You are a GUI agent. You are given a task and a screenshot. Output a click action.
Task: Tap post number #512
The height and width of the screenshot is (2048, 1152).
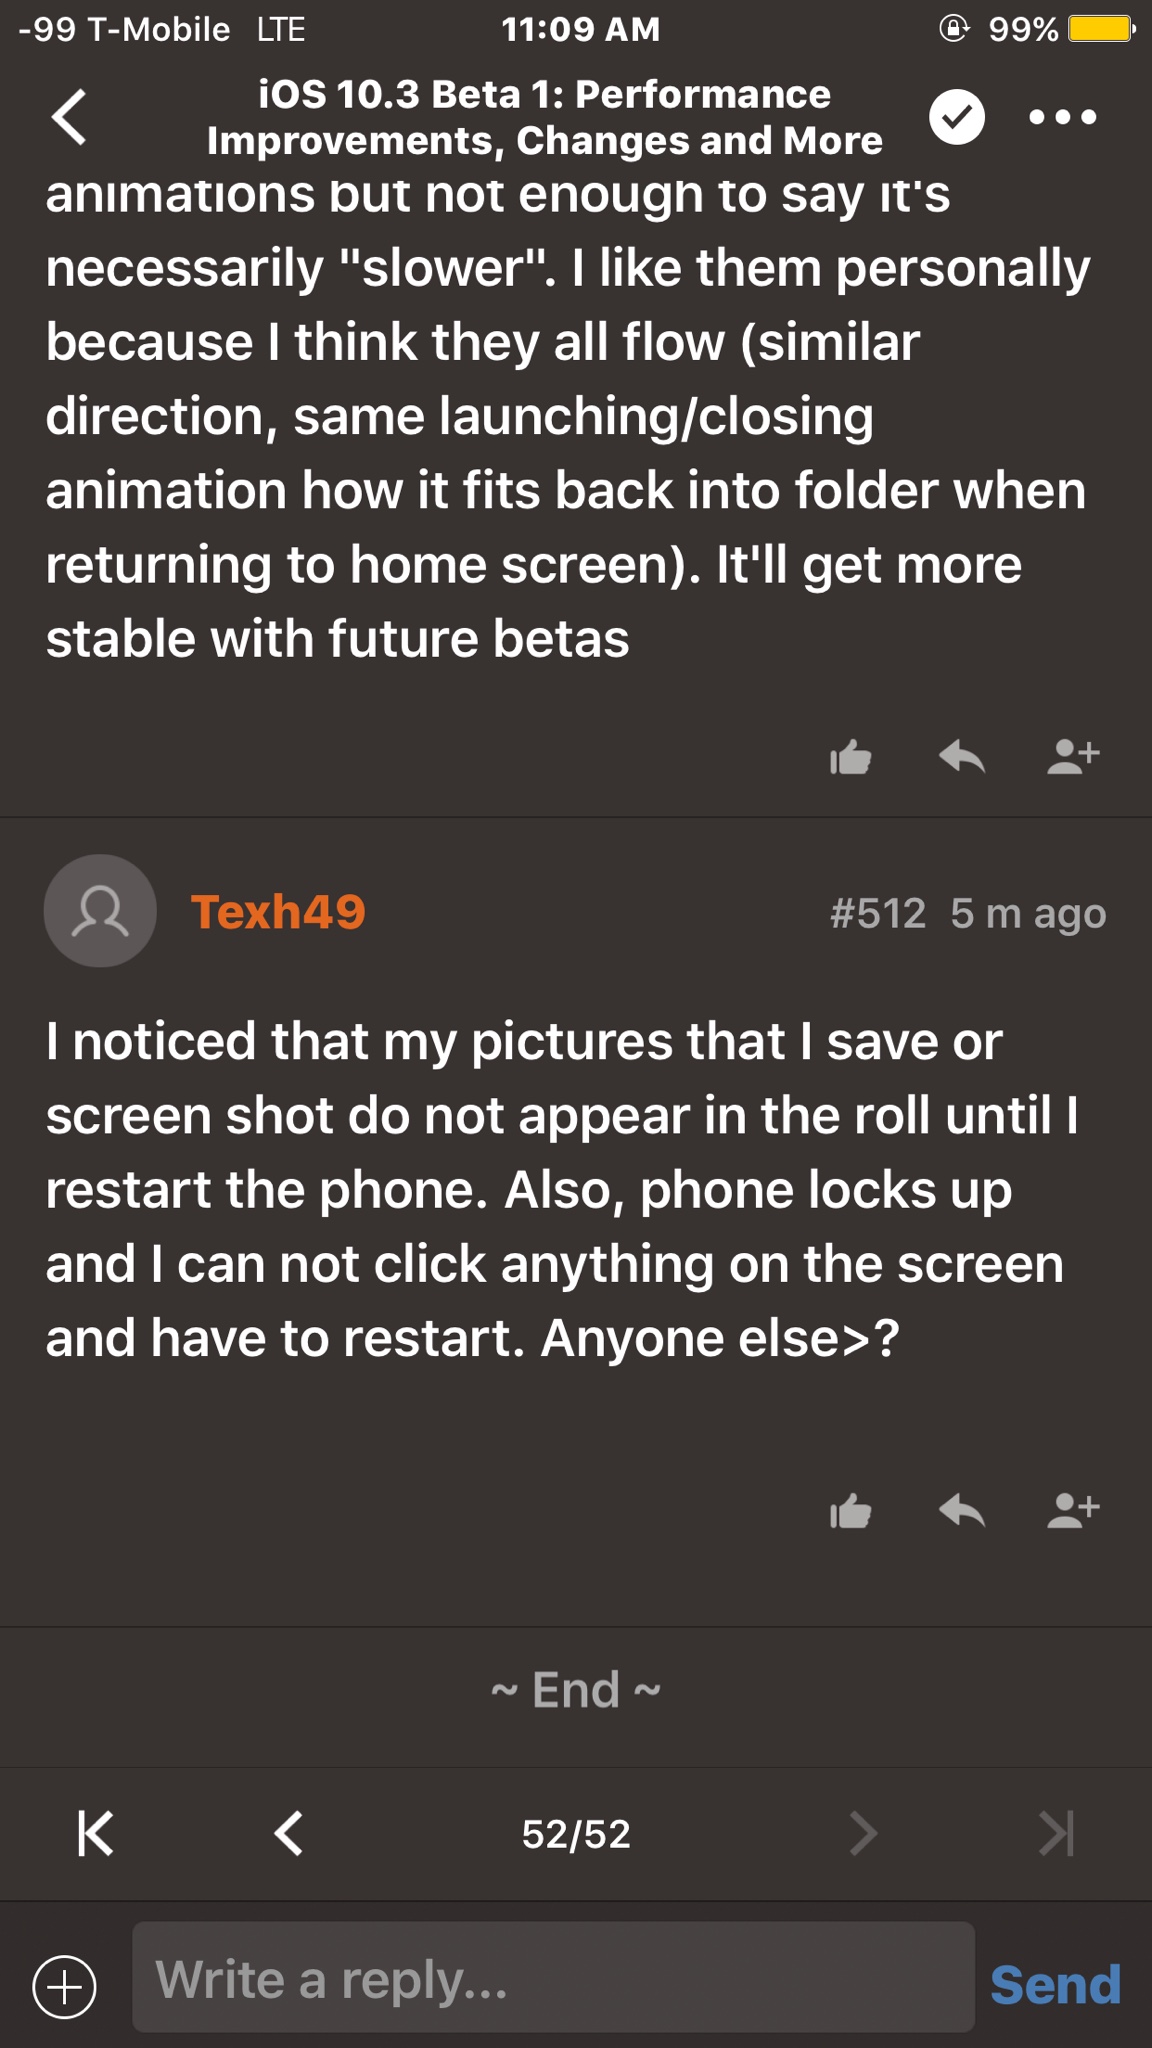(x=877, y=913)
